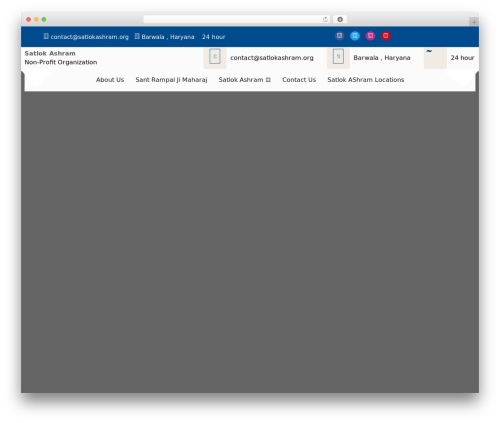500x423 pixels.
Task: Maximize the browser with green button
Action: pos(44,19)
